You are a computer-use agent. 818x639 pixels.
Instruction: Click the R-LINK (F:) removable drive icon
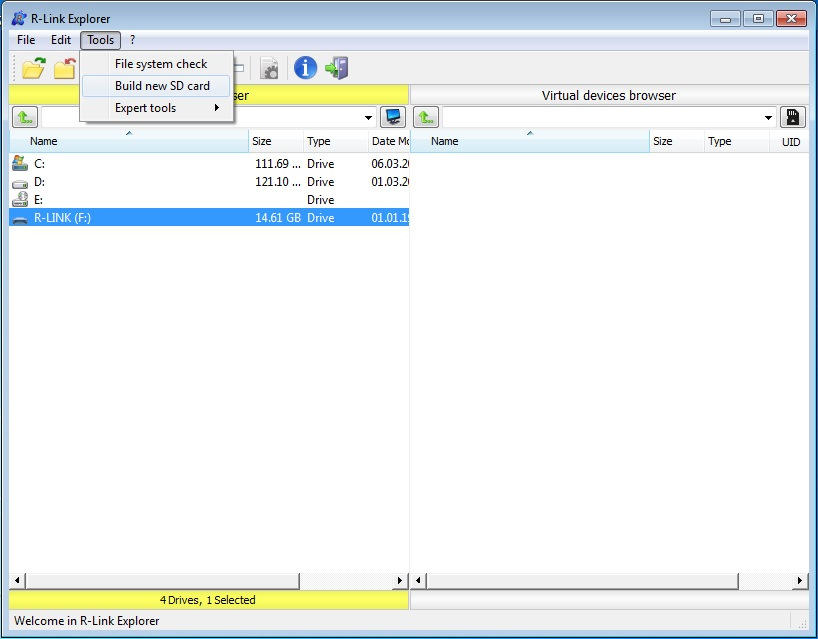pyautogui.click(x=20, y=219)
